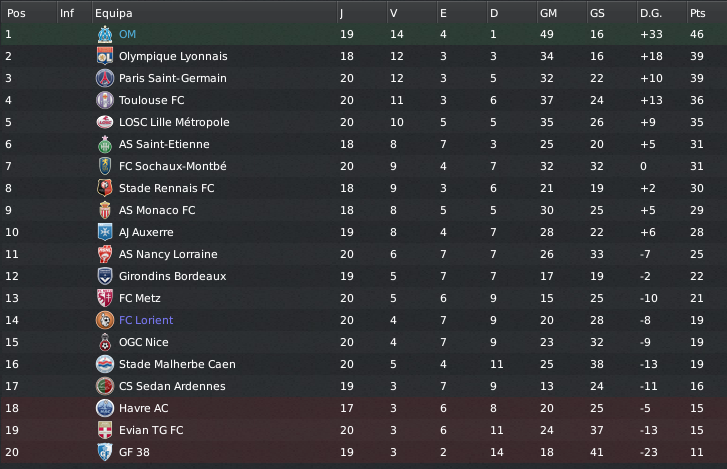Viewport: 727px width, 469px height.
Task: Open the OM team link
Action: pyautogui.click(x=127, y=34)
